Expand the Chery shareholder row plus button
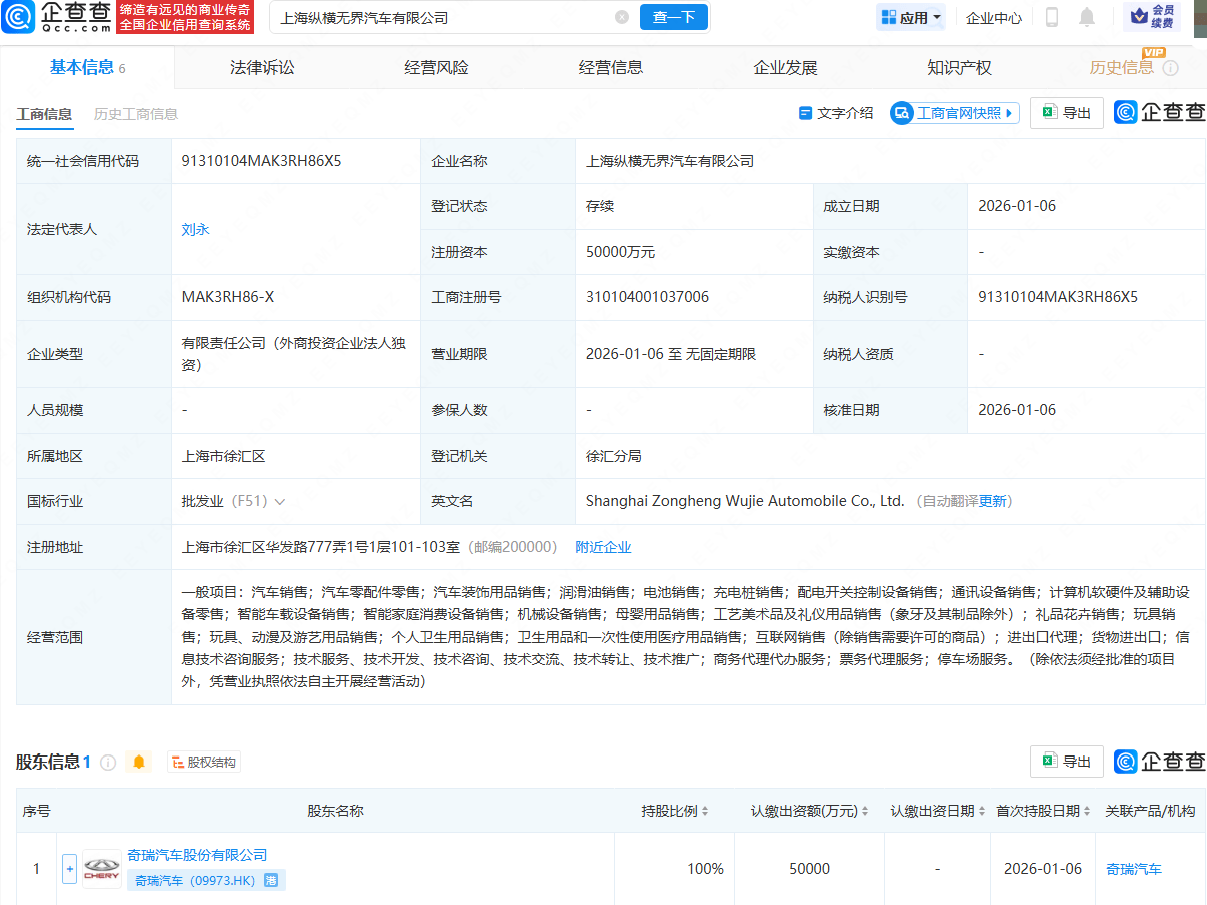The width and height of the screenshot is (1207, 905). [x=70, y=869]
